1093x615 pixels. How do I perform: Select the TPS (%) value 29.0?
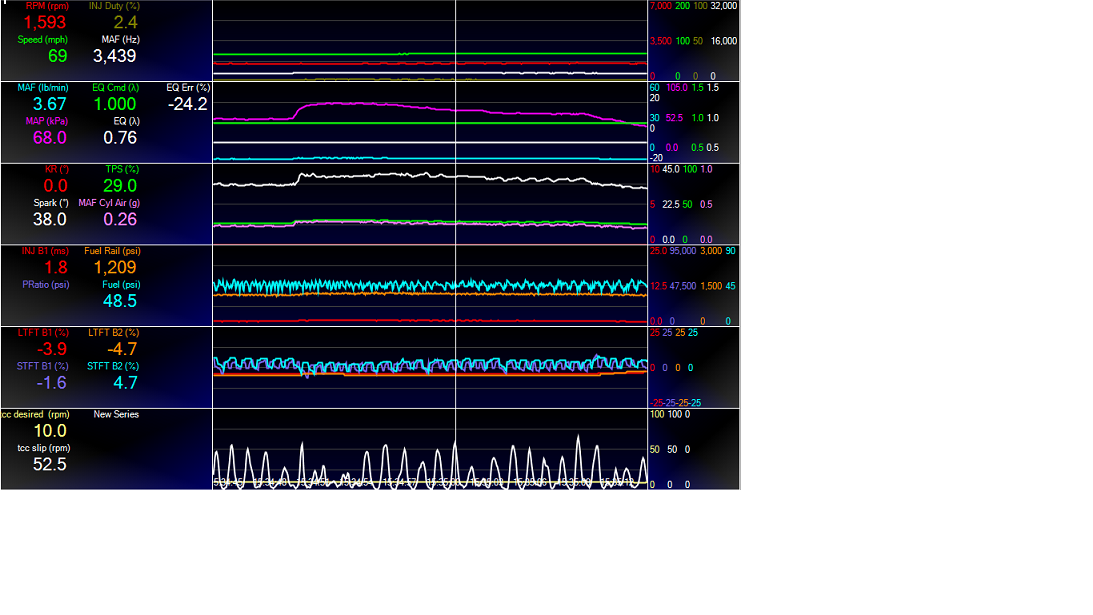(120, 186)
